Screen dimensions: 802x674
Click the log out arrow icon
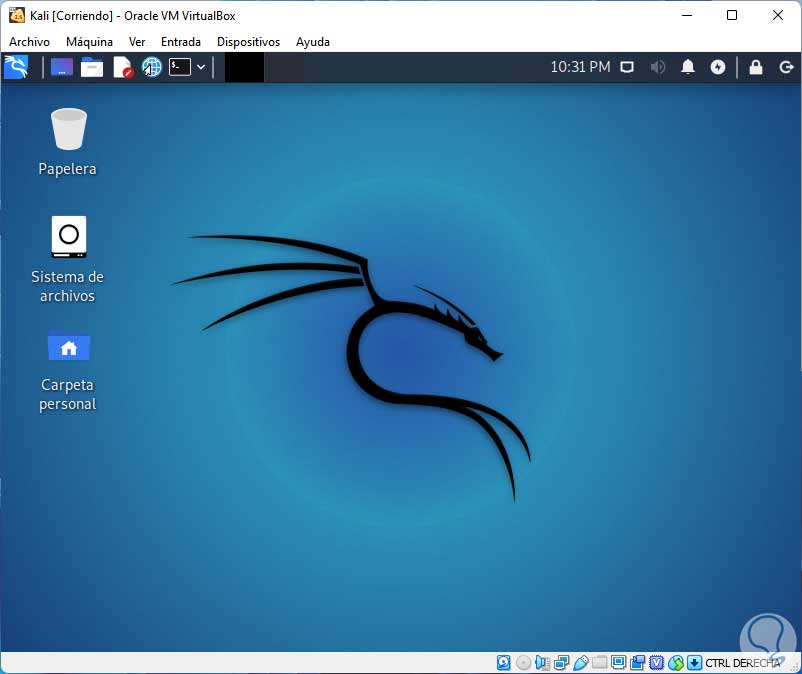[x=786, y=67]
